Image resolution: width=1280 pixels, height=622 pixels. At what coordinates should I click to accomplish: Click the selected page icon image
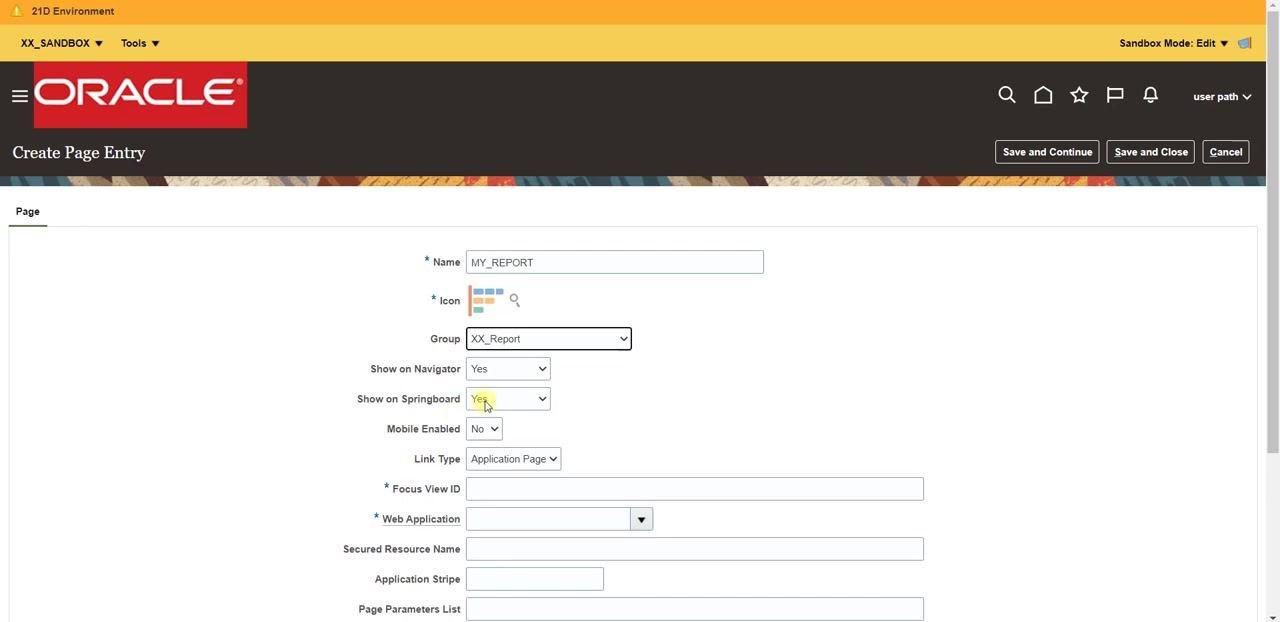tap(487, 300)
